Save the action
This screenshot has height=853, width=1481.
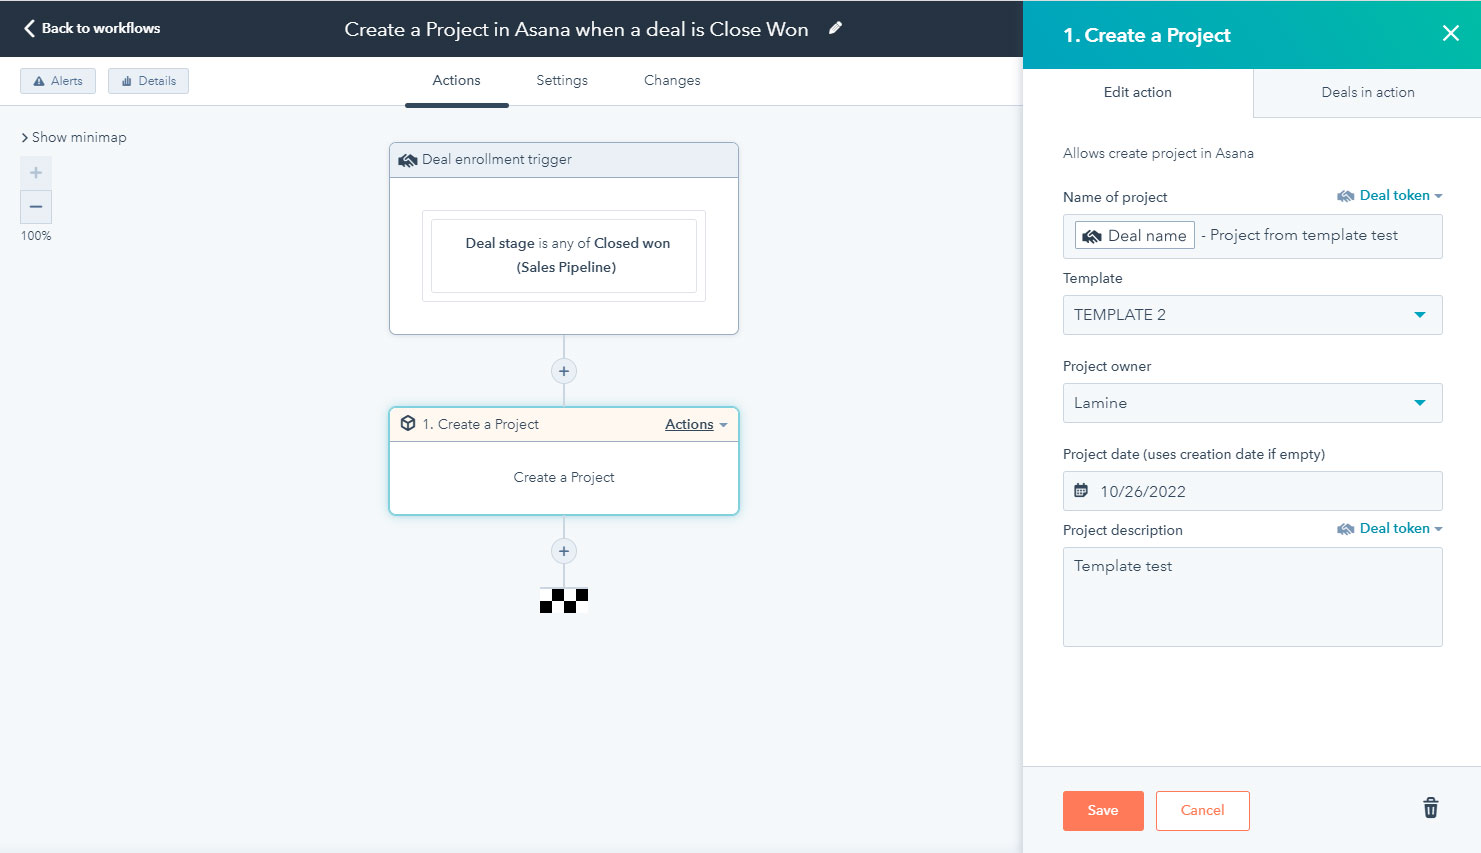pyautogui.click(x=1103, y=810)
